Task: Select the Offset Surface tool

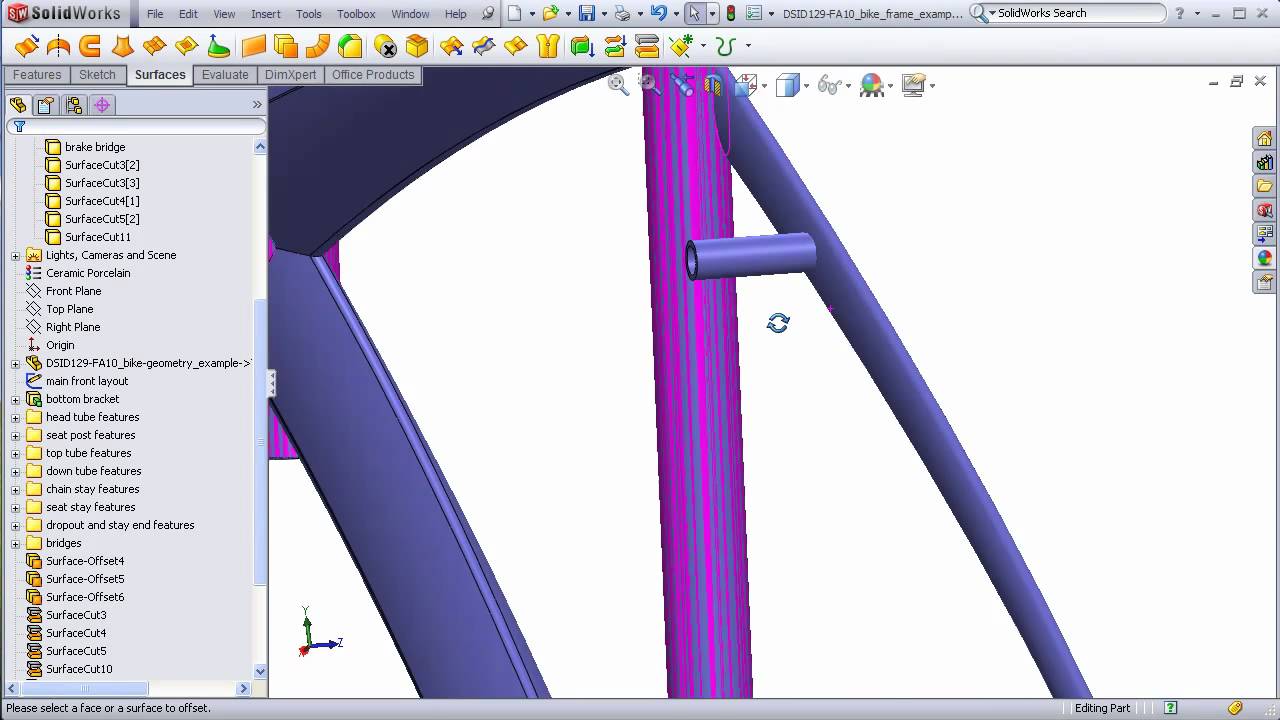Action: pos(286,46)
